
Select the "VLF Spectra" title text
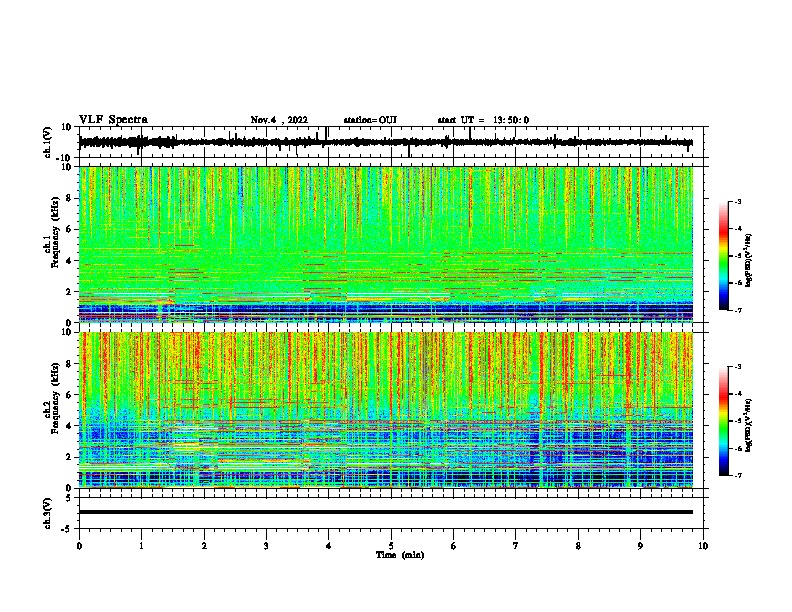[x=113, y=120]
